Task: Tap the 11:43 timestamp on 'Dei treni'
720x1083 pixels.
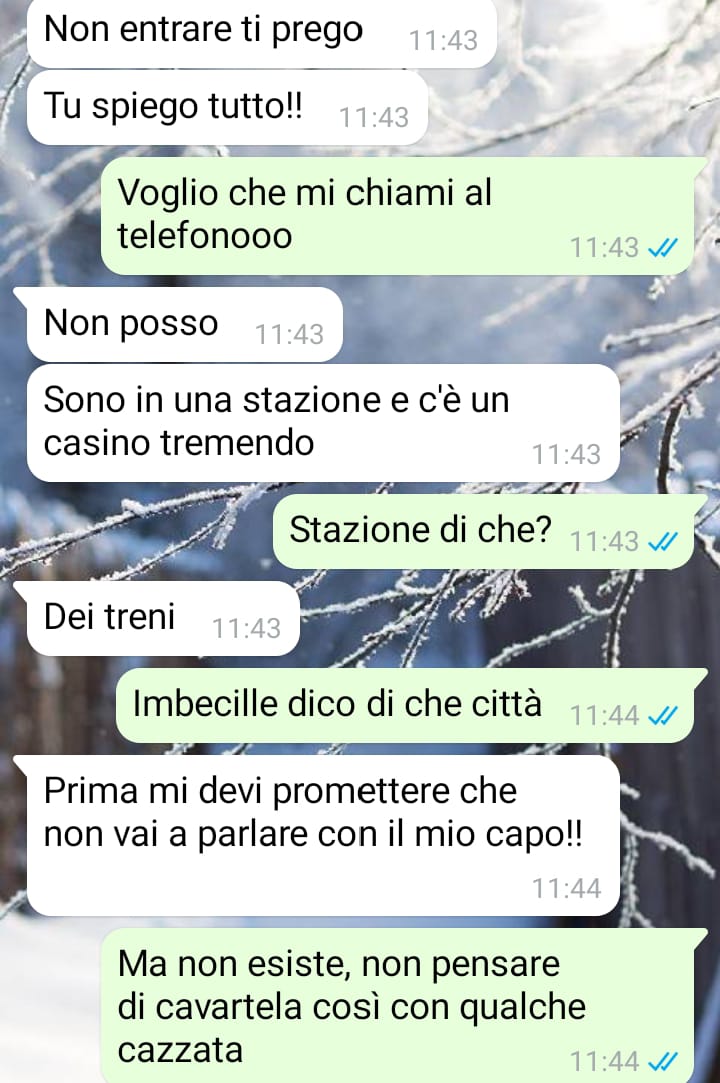Action: click(x=247, y=629)
